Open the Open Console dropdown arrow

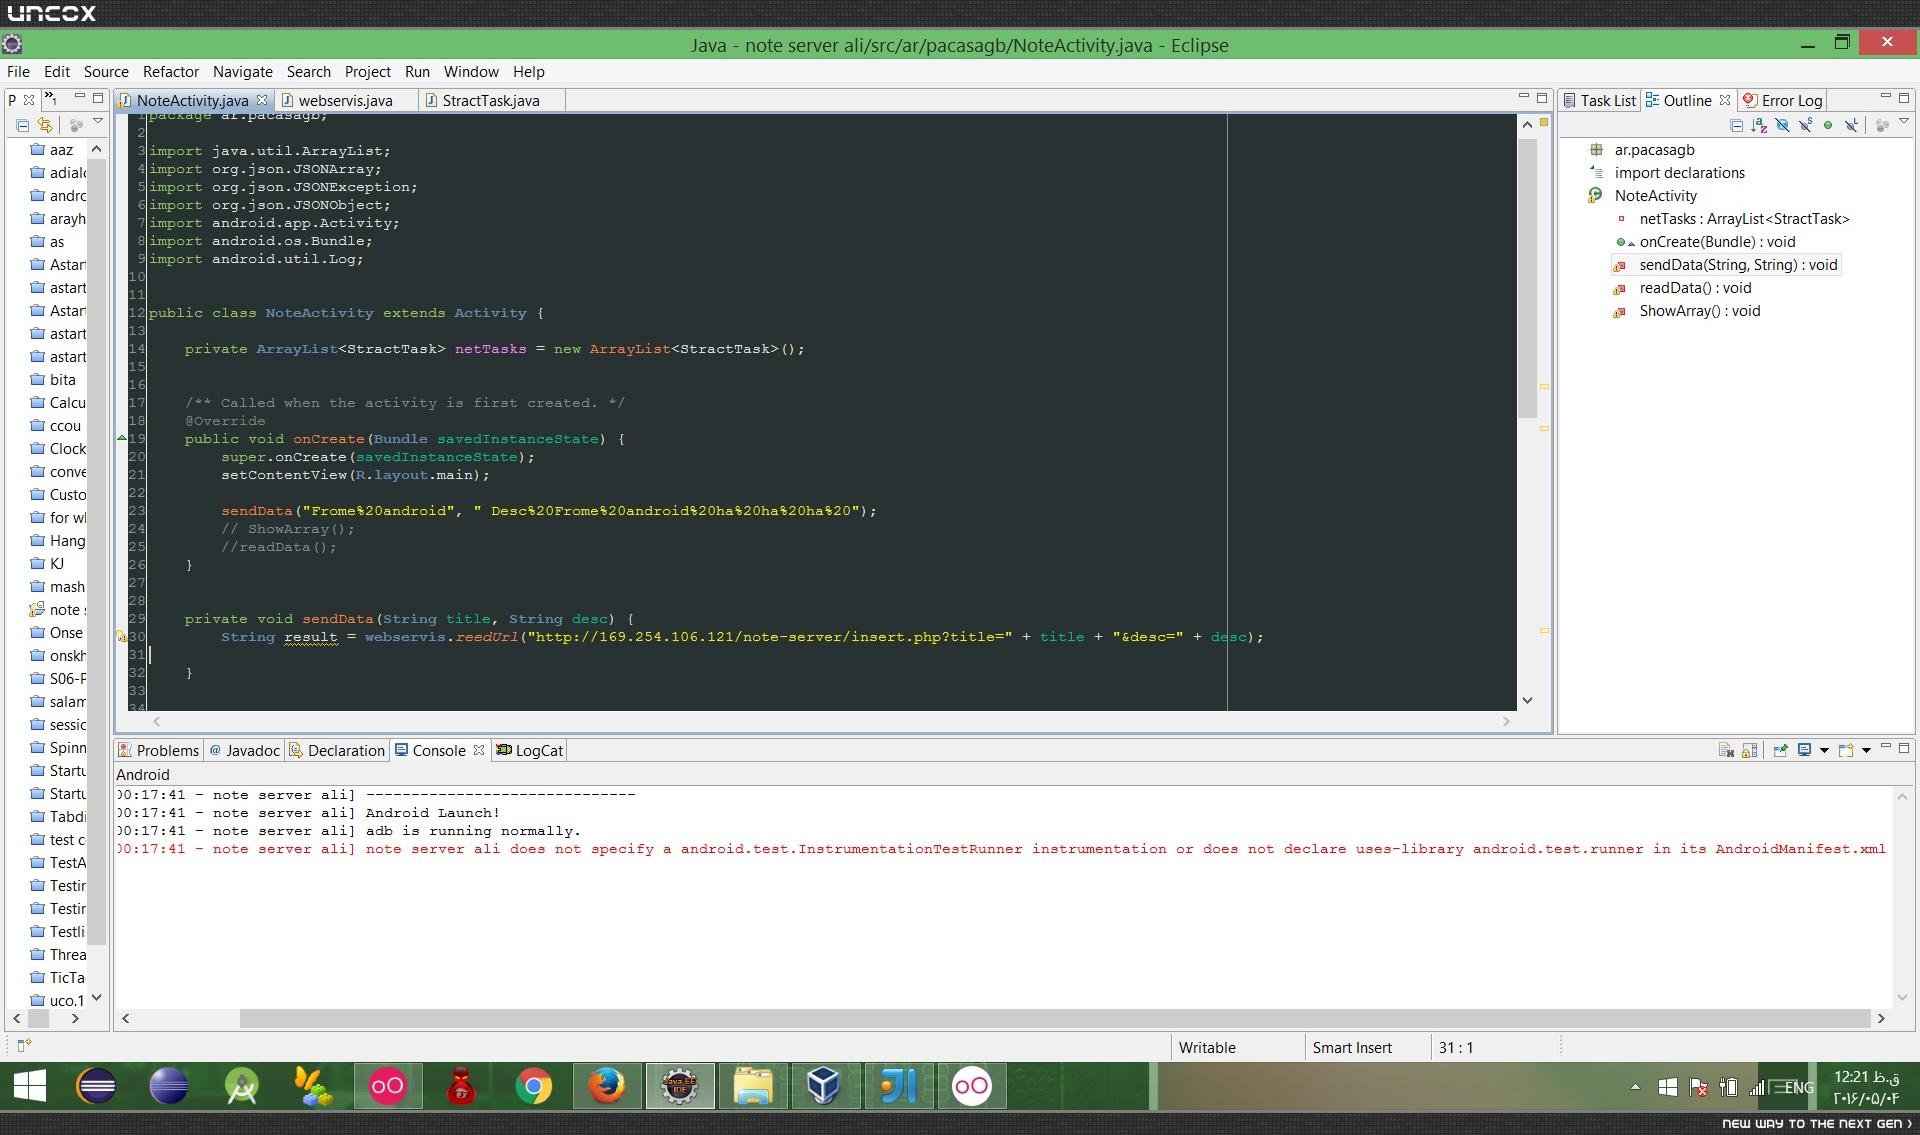1866,751
